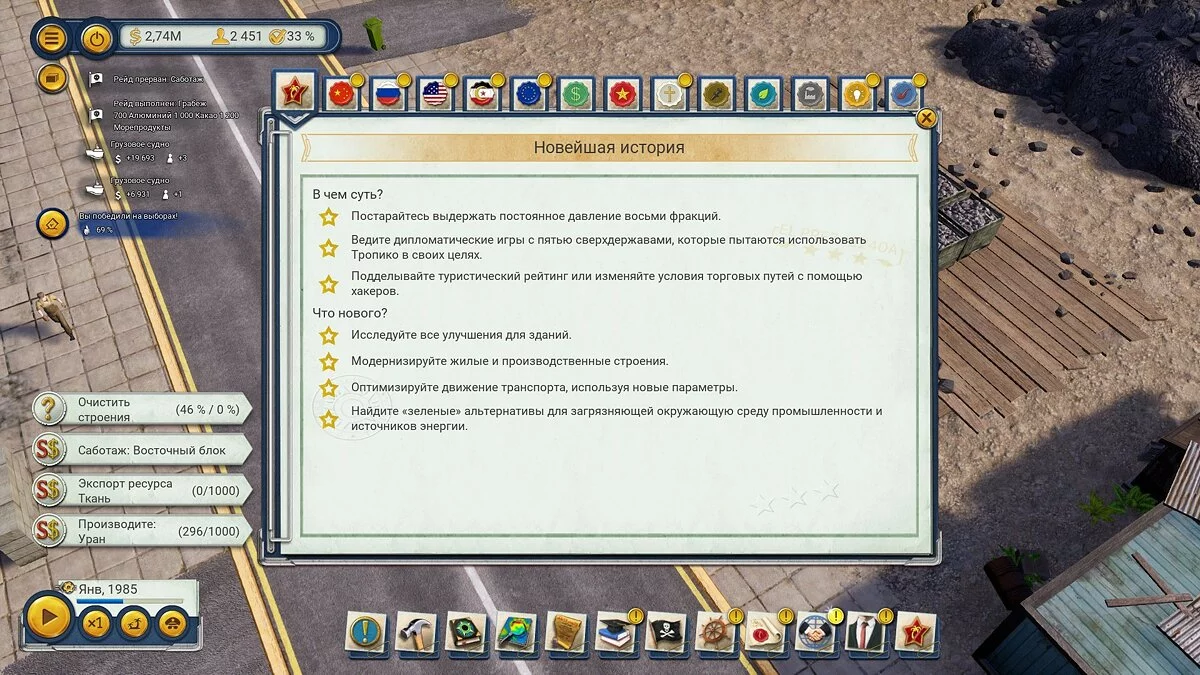Open the China flag tab
Screen dimensions: 1200x675
342,95
